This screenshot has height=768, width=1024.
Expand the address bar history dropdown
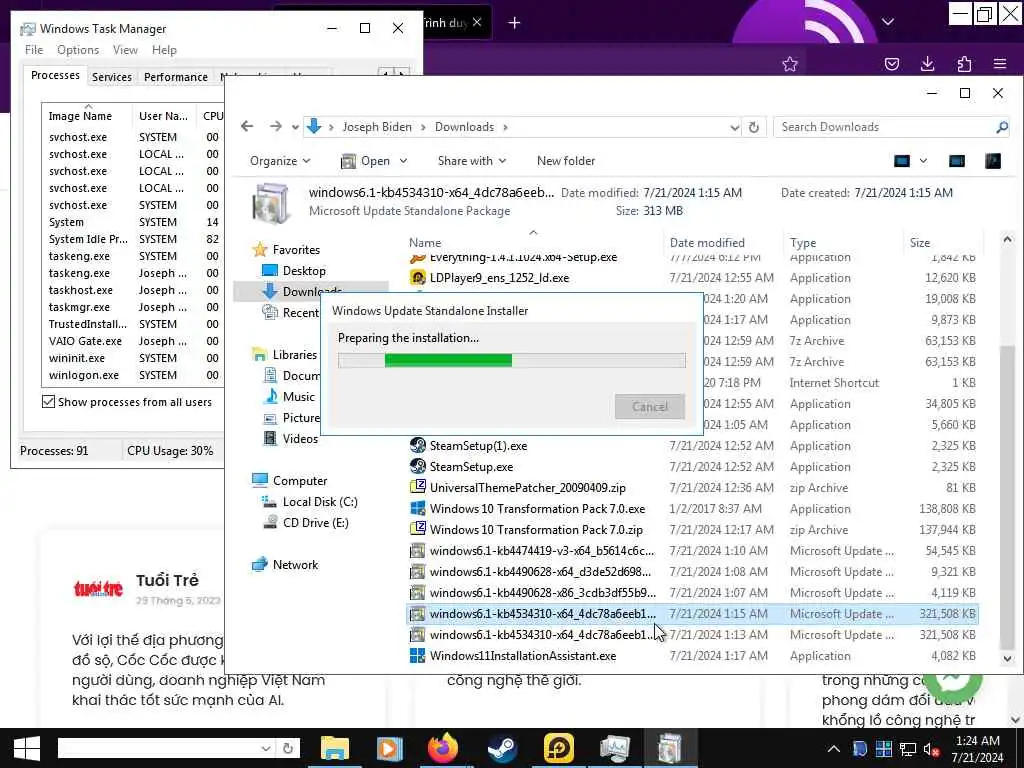coord(734,127)
